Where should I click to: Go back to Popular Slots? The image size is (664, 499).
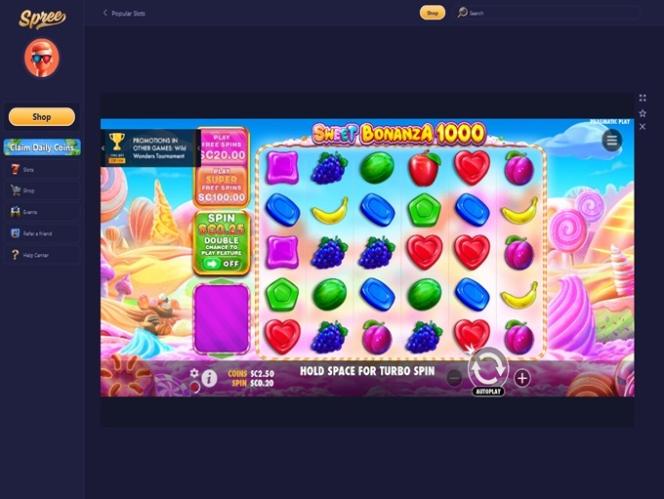click(x=124, y=13)
